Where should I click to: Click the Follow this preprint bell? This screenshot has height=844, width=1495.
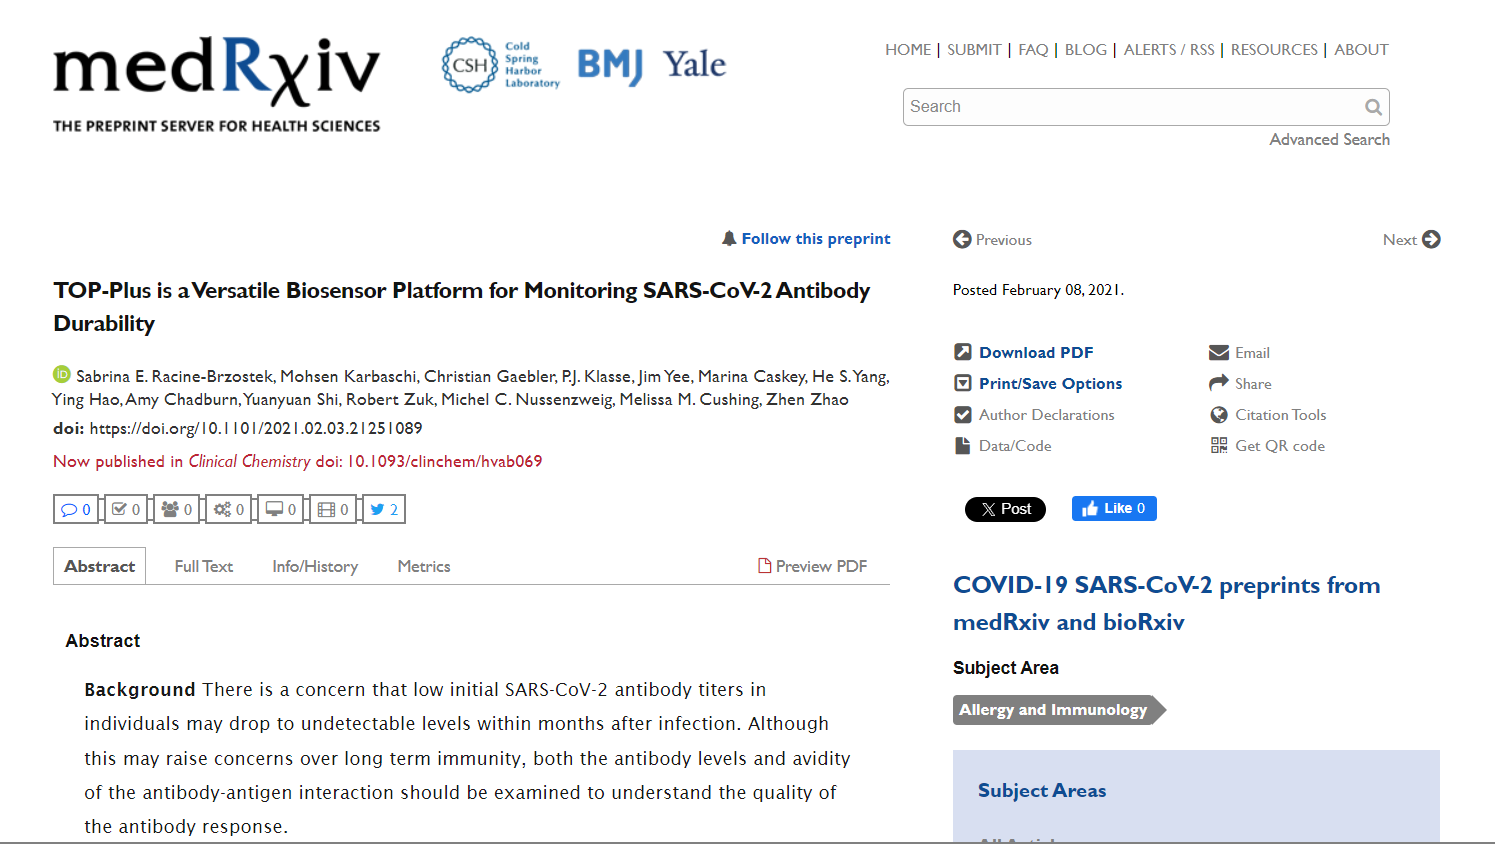(729, 239)
